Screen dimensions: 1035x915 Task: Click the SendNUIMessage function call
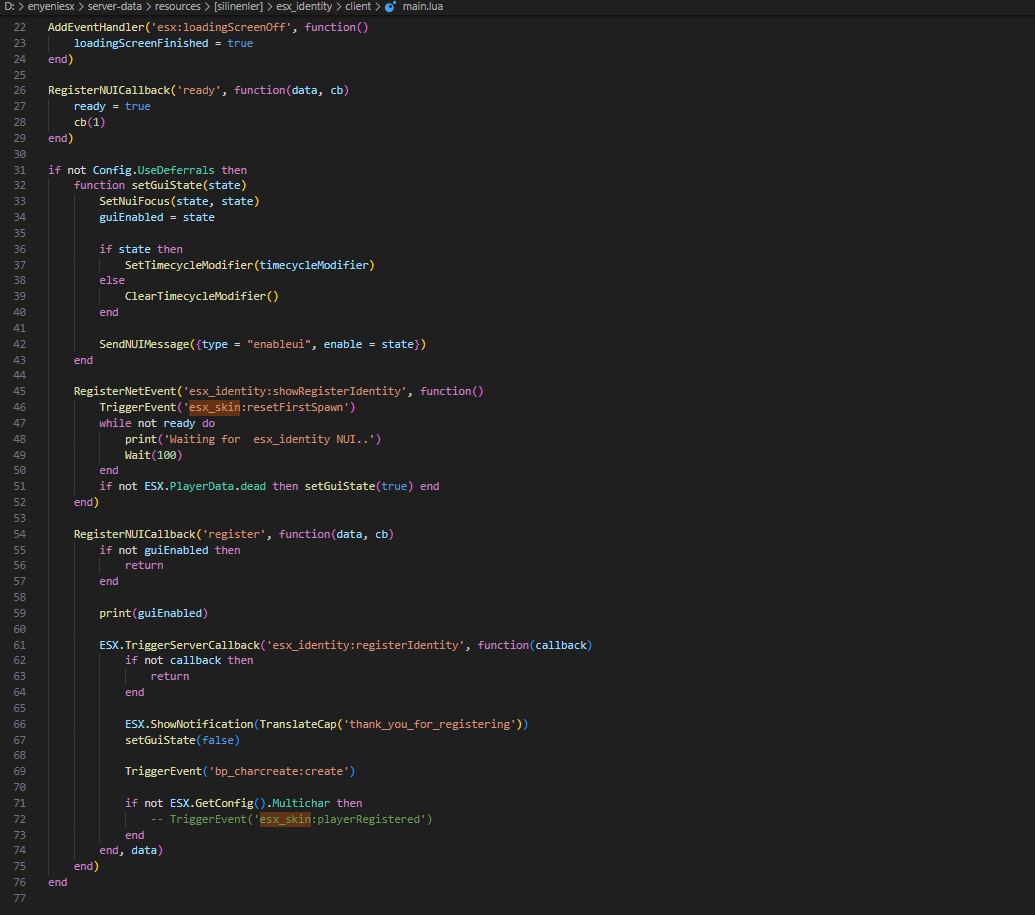point(147,344)
